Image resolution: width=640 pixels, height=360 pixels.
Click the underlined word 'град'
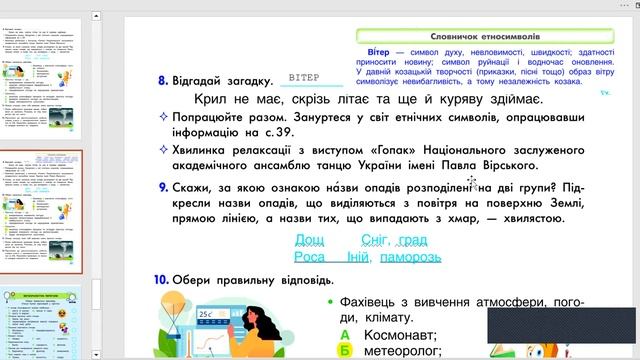pos(413,240)
